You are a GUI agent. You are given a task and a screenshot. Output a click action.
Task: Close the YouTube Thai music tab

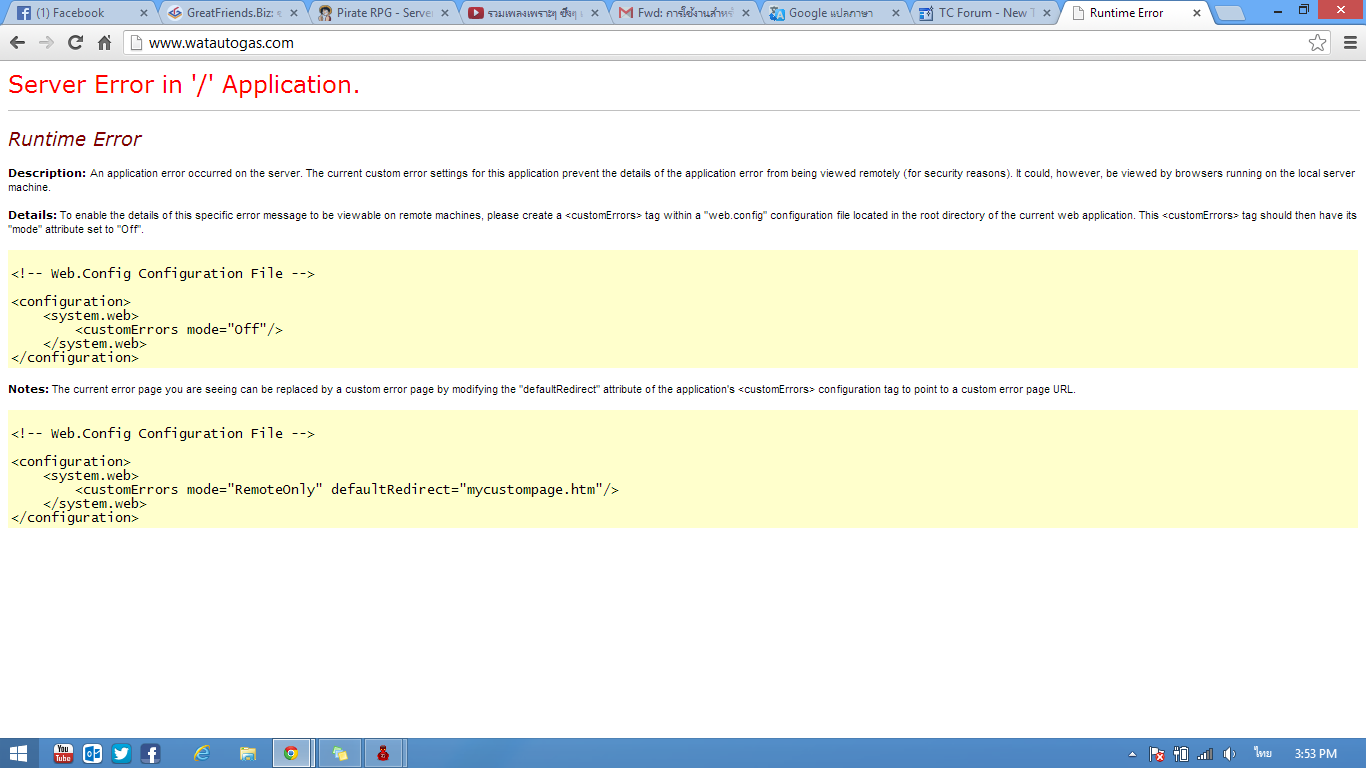594,14
